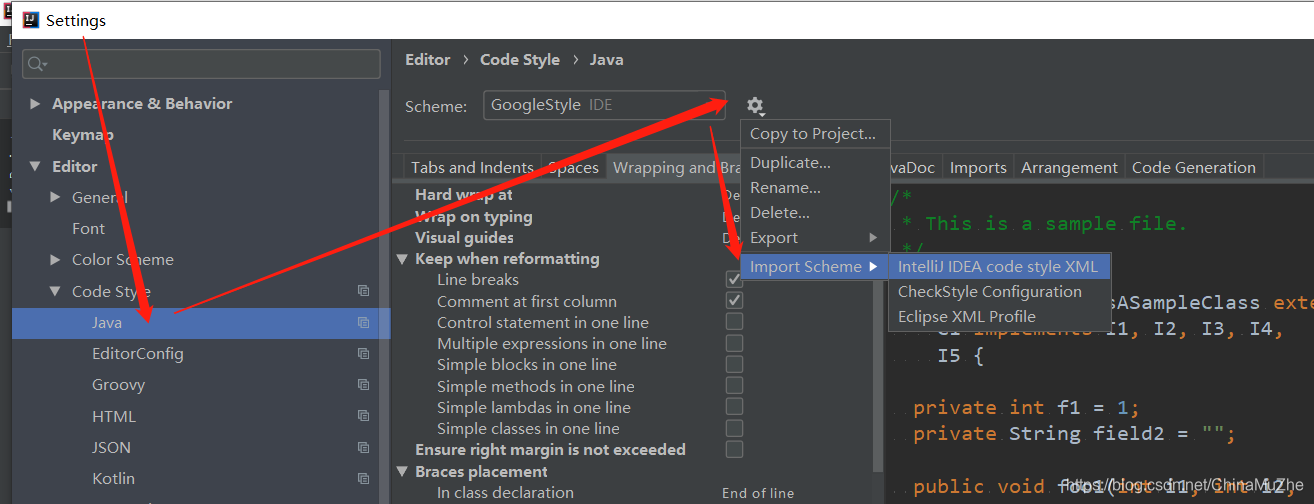Select CheckStyle Configuration import option

pos(999,292)
